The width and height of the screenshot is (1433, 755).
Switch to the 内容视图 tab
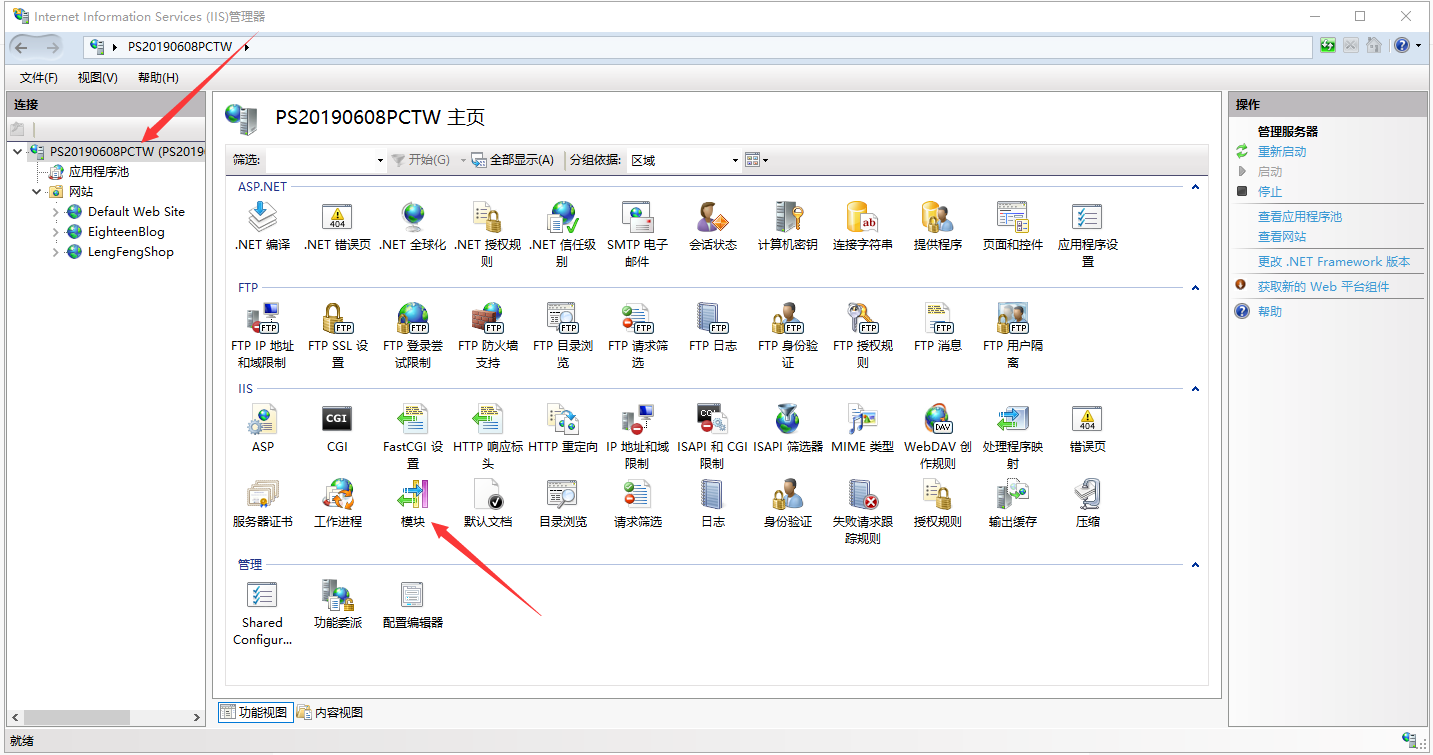[330, 713]
